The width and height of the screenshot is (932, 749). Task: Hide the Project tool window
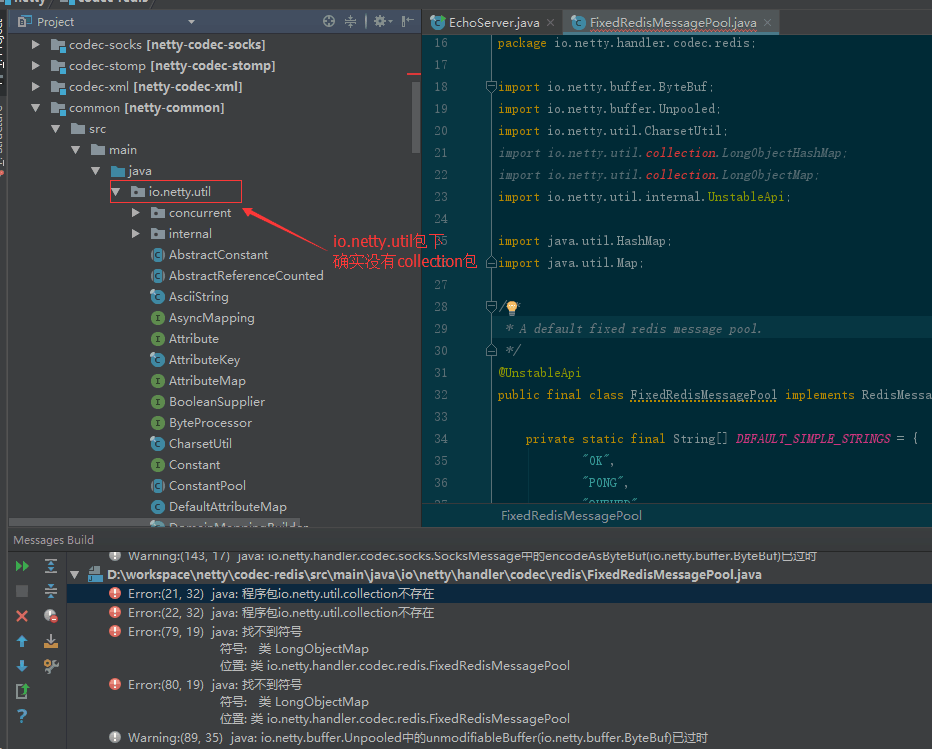[x=407, y=21]
